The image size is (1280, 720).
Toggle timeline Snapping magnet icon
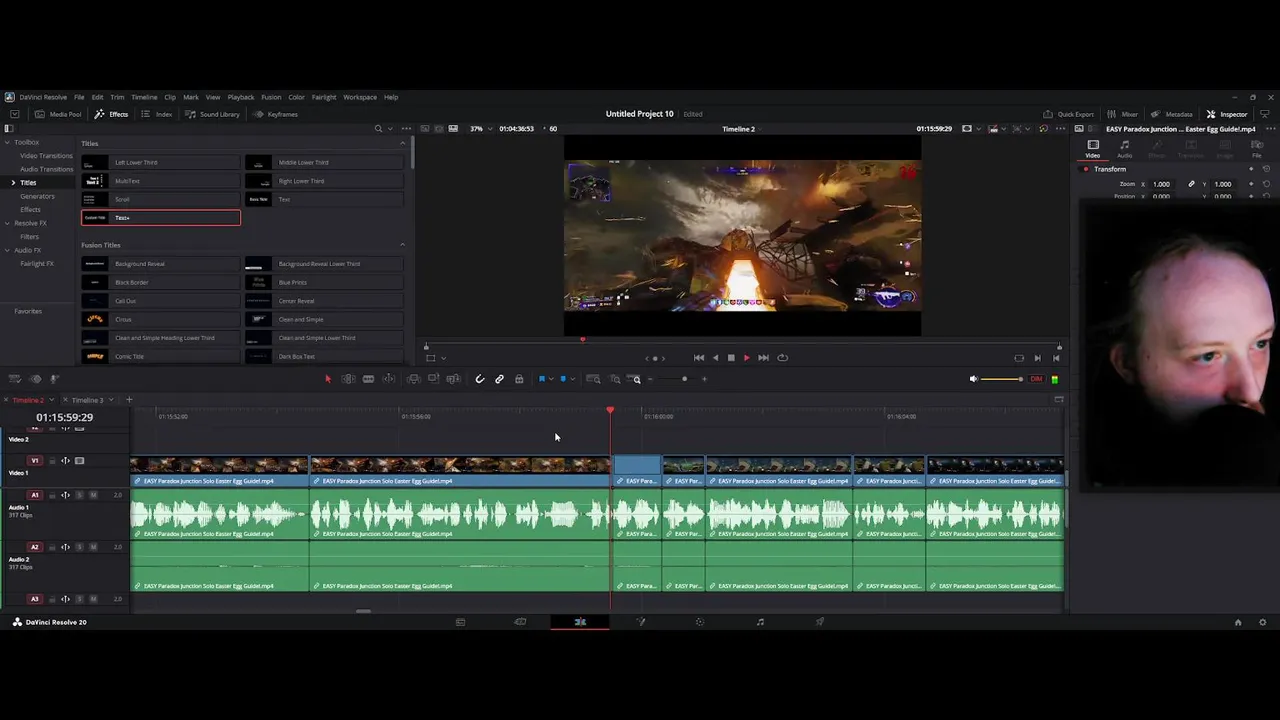point(480,379)
